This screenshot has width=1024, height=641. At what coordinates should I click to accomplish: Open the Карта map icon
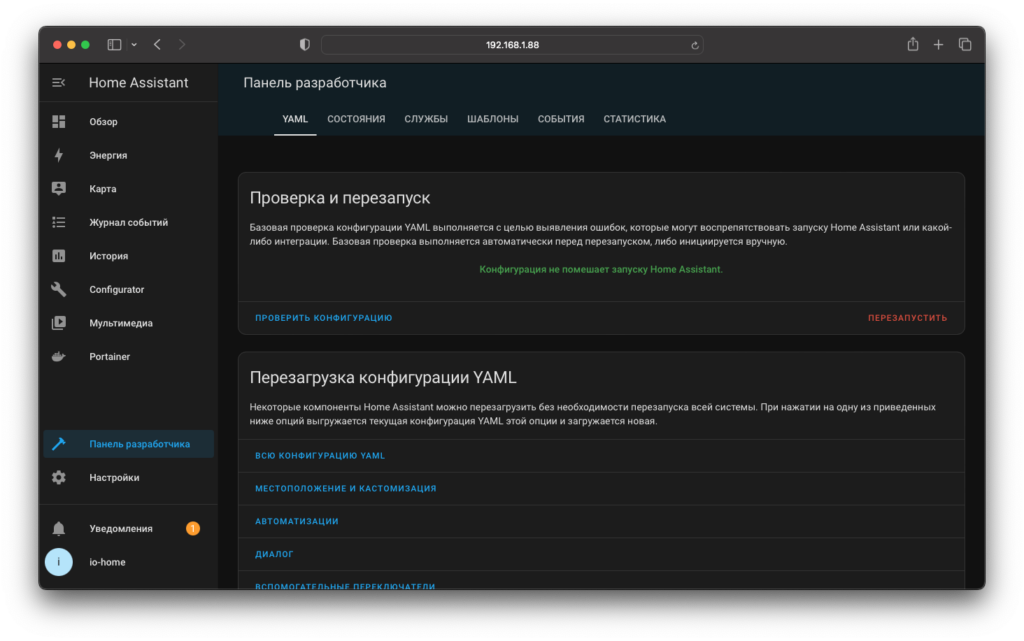pos(58,189)
